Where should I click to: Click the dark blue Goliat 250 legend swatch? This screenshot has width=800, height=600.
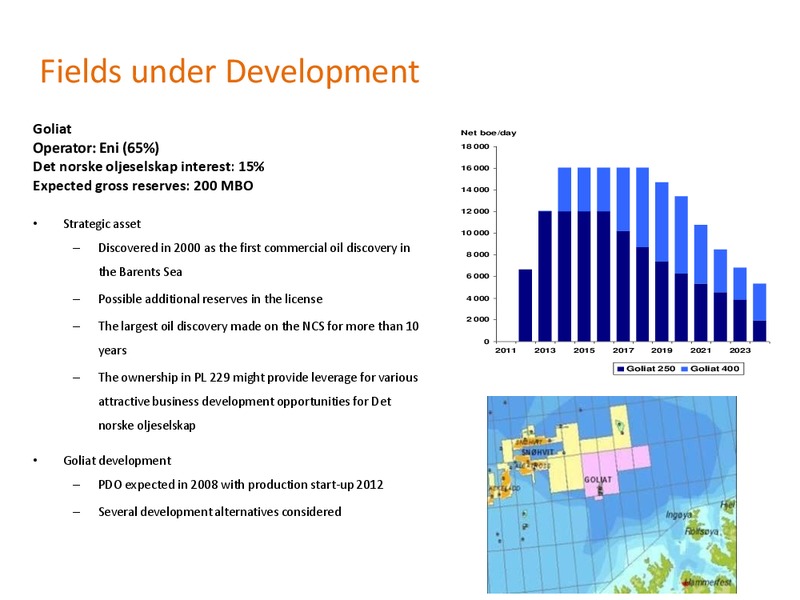pos(620,369)
